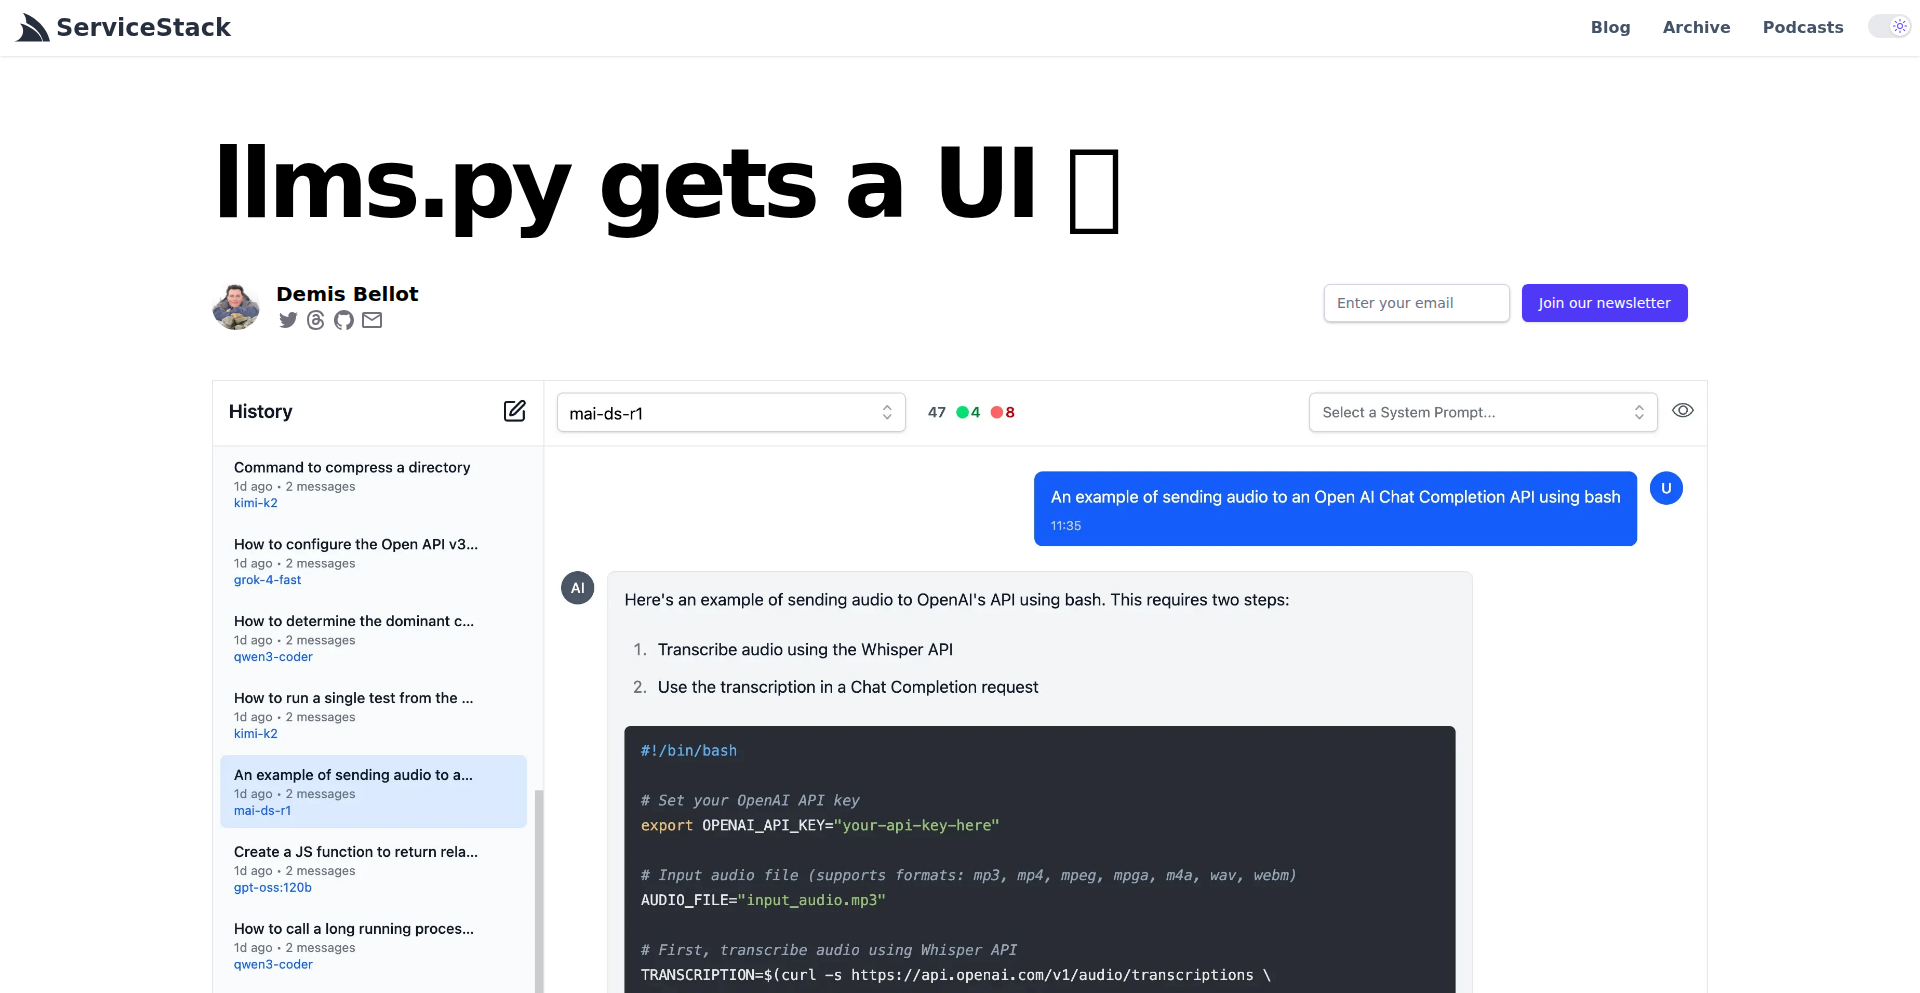Image resolution: width=1920 pixels, height=993 pixels.
Task: Open Demis Bellot author link
Action: click(x=347, y=294)
